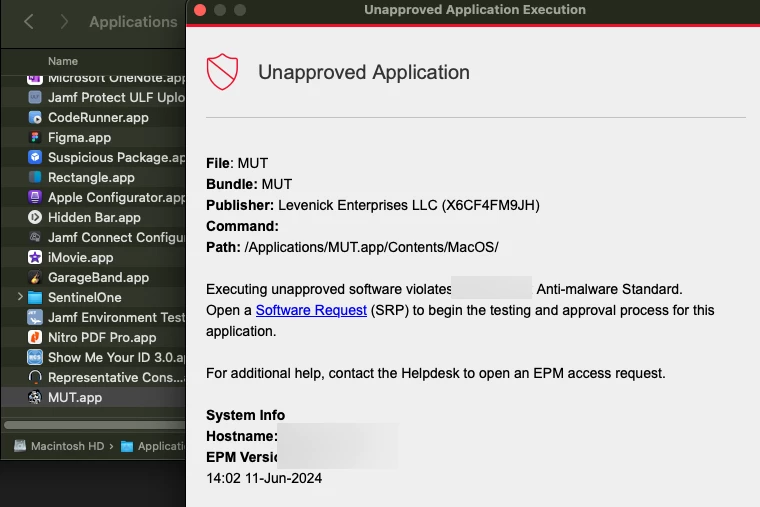Select the MUT.app file name
The width and height of the screenshot is (760, 507).
point(75,397)
